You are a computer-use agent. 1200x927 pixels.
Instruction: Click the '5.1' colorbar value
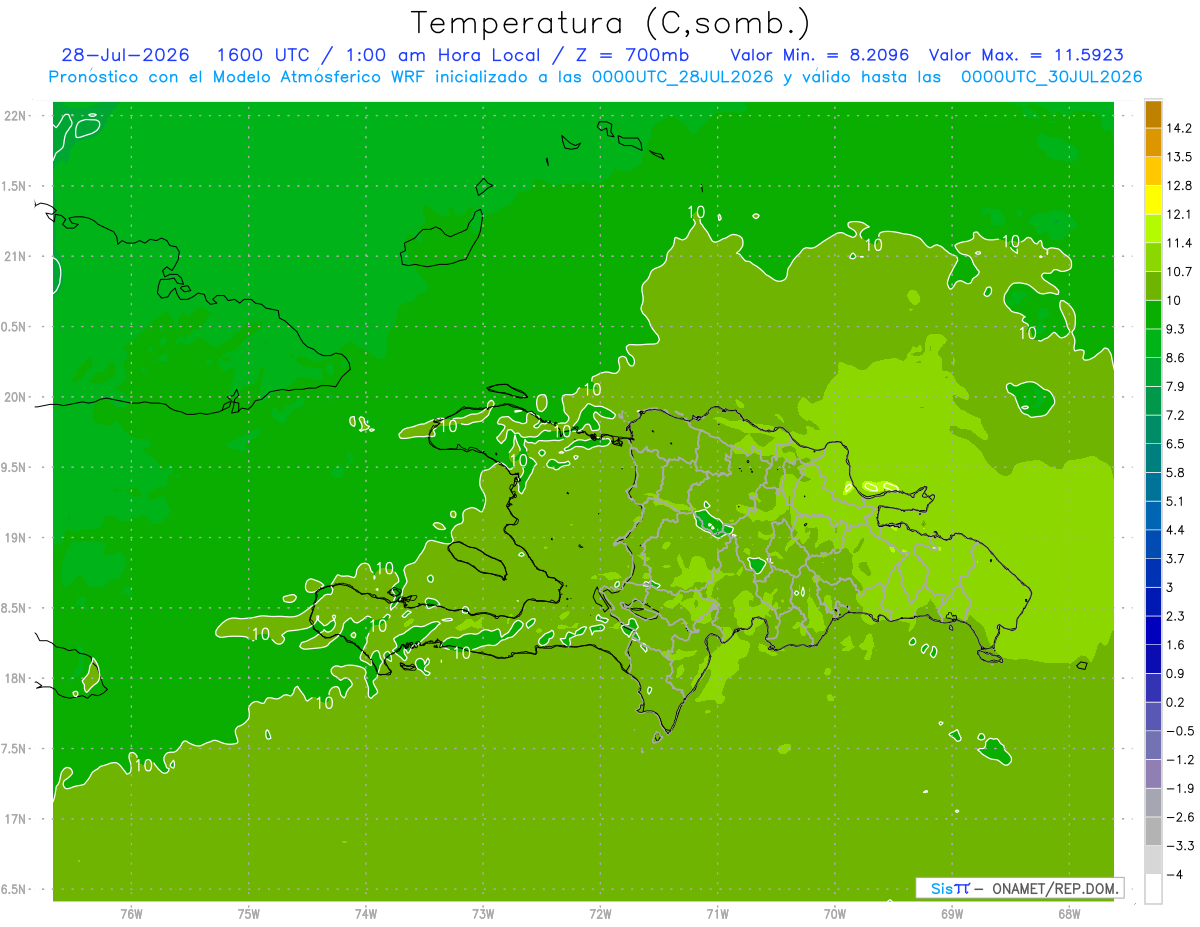coord(1174,501)
